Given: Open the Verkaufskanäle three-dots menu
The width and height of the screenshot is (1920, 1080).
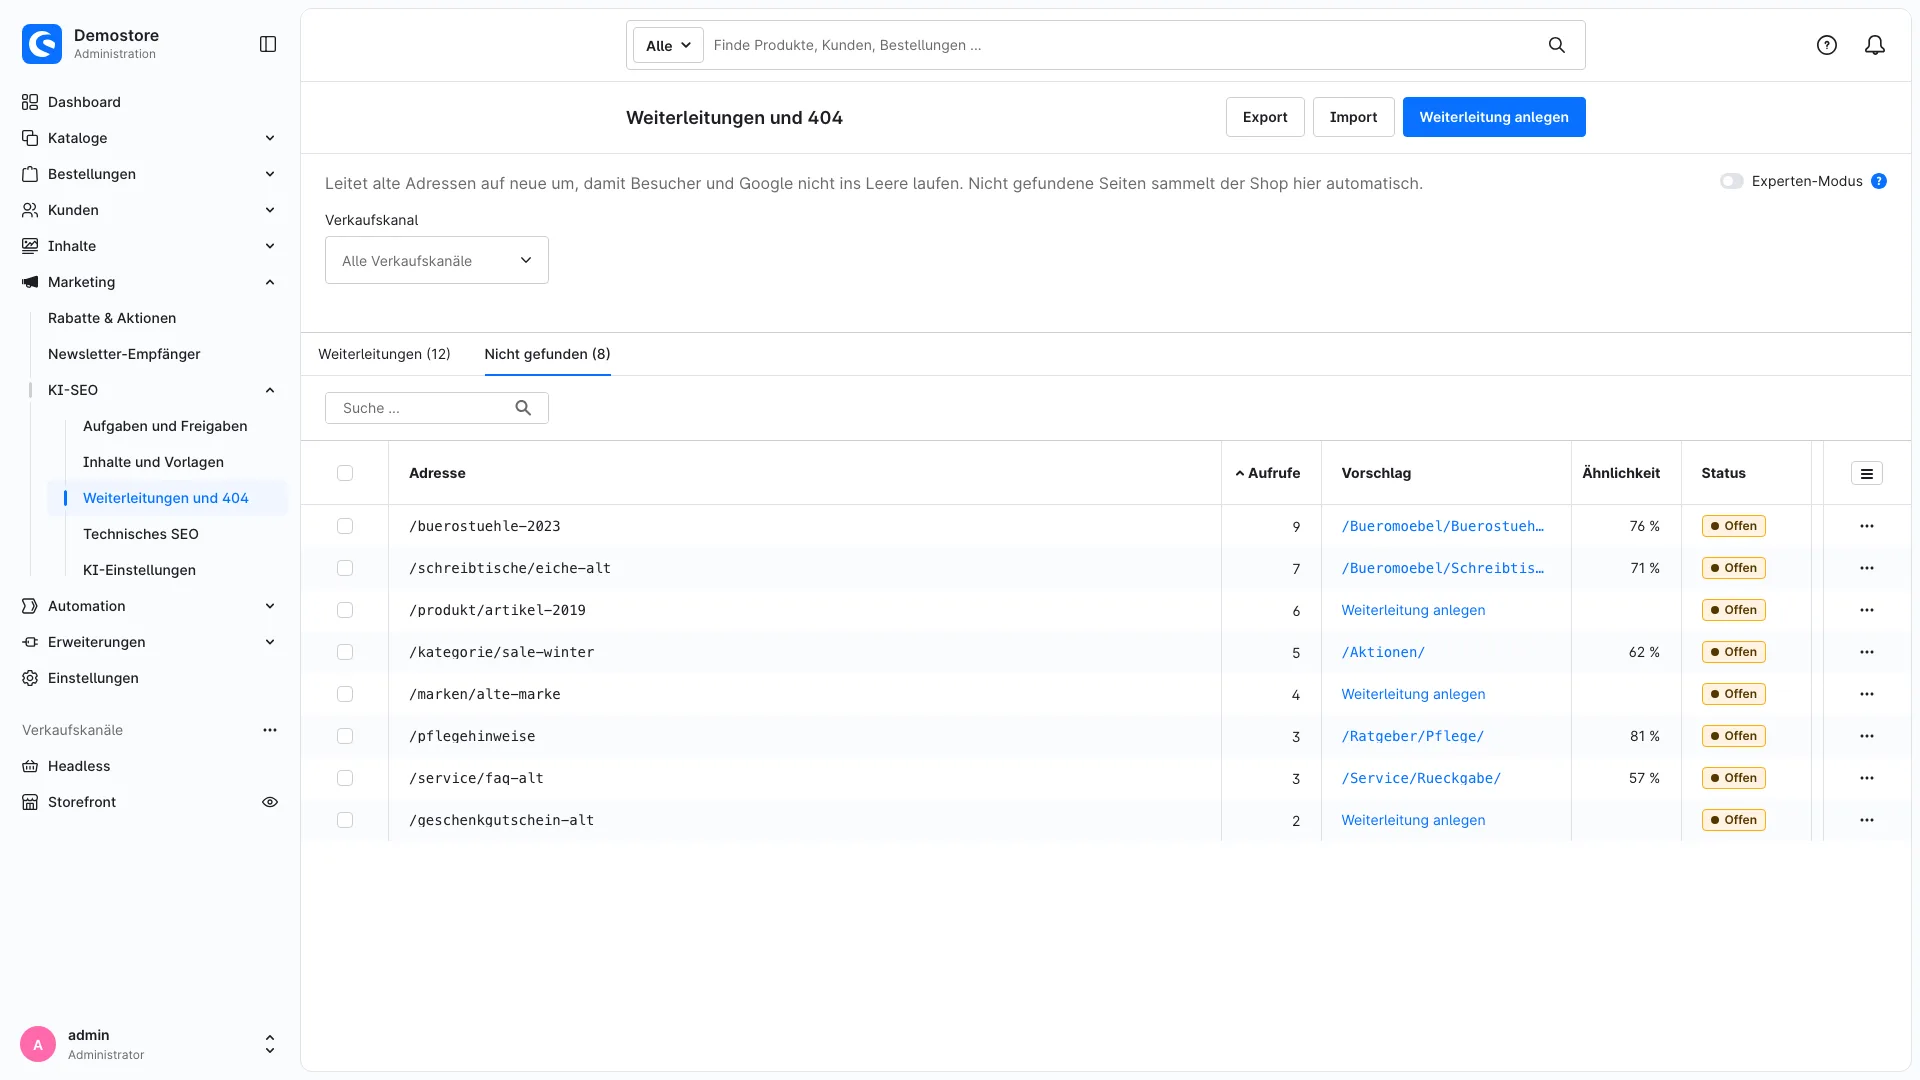Looking at the screenshot, I should click(x=270, y=730).
